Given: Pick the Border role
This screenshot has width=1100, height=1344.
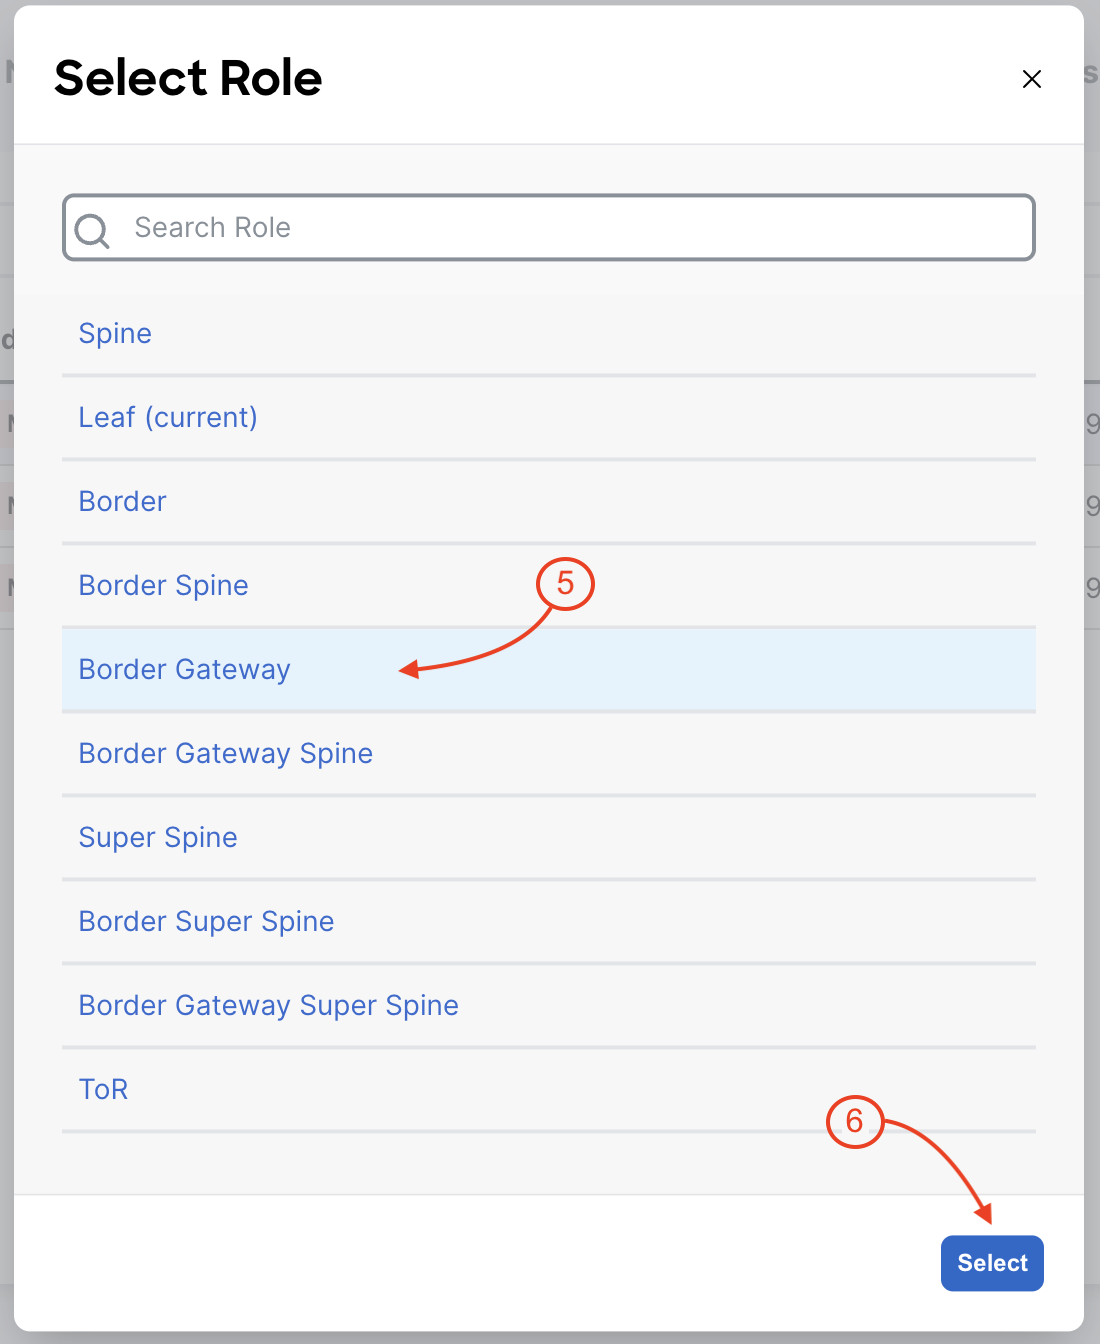Looking at the screenshot, I should point(548,502).
